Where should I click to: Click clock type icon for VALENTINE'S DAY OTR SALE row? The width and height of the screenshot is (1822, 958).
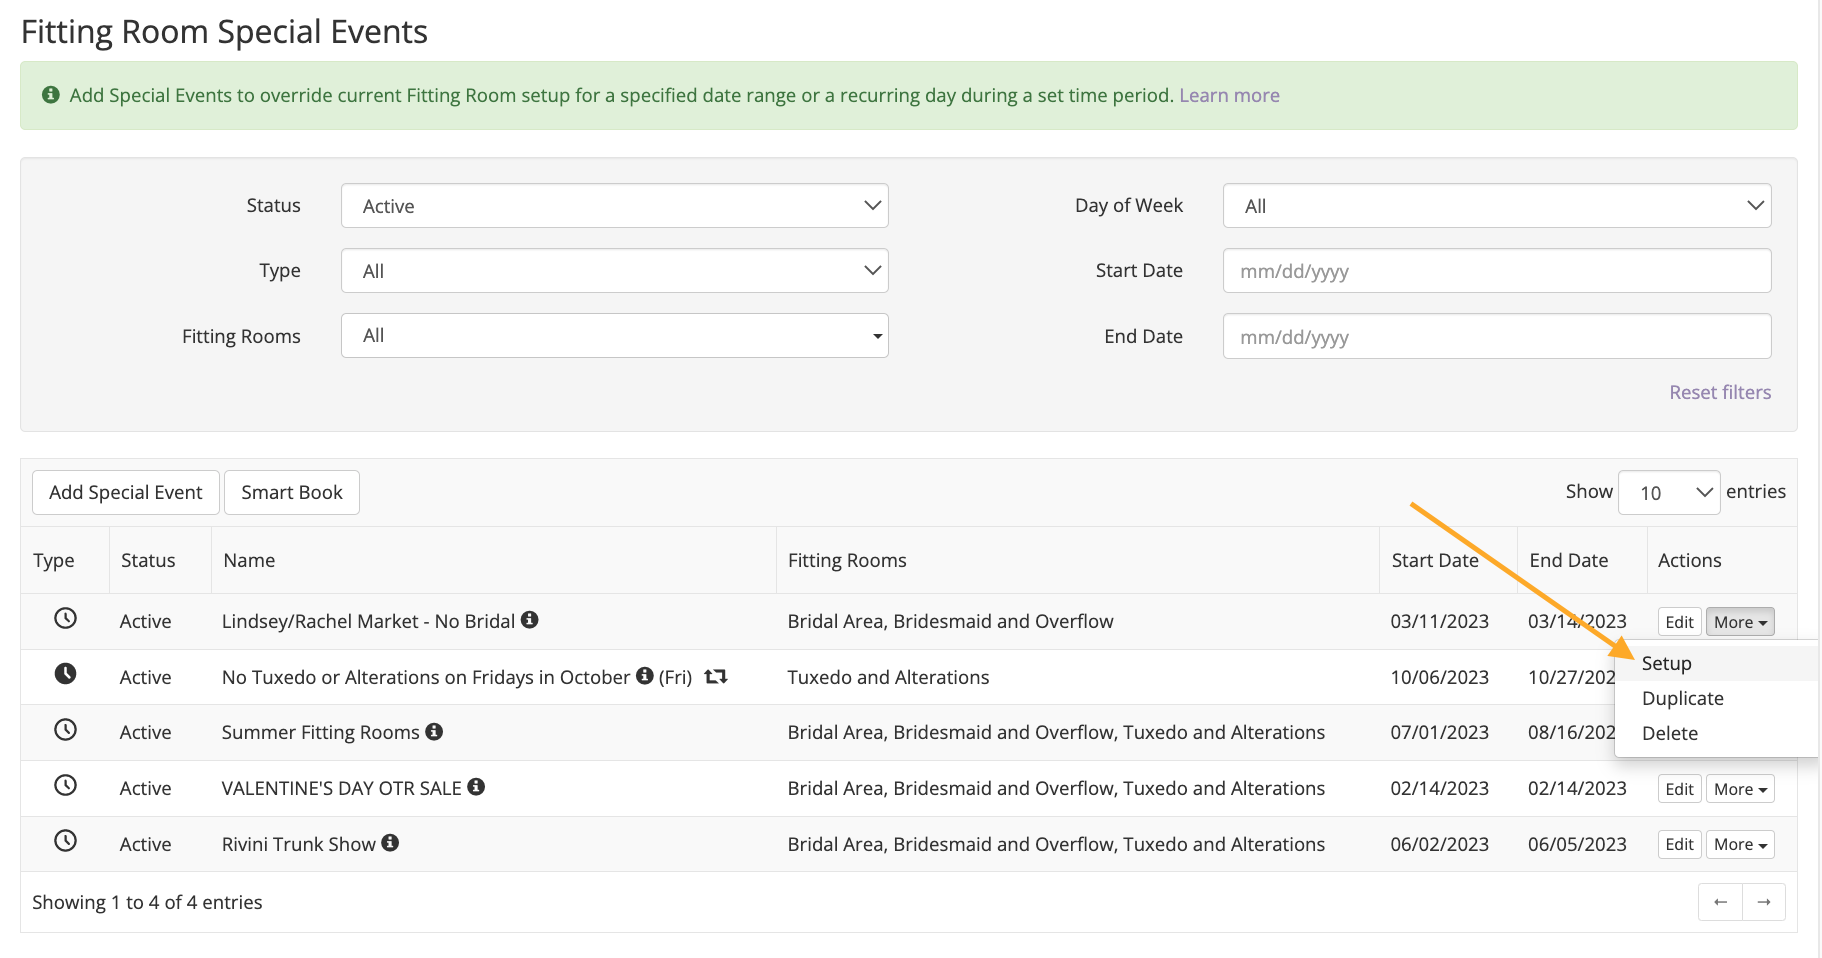65,785
